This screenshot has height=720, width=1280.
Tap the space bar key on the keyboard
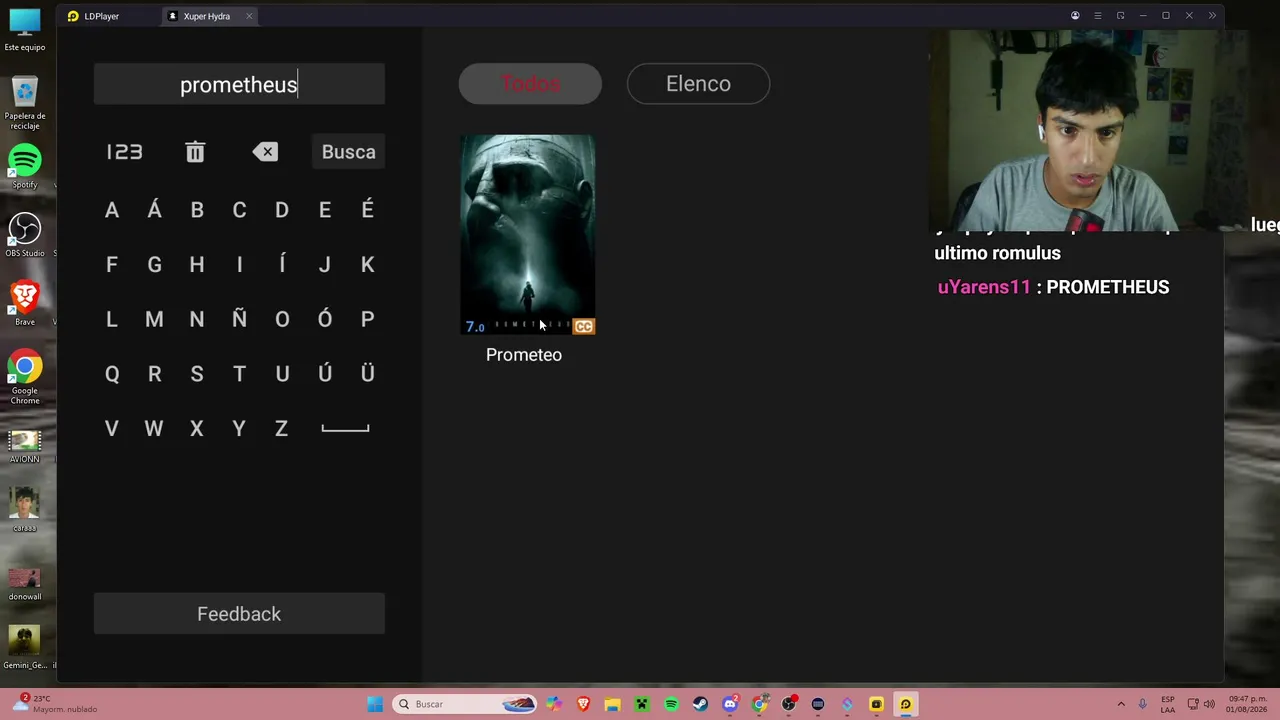(x=345, y=429)
